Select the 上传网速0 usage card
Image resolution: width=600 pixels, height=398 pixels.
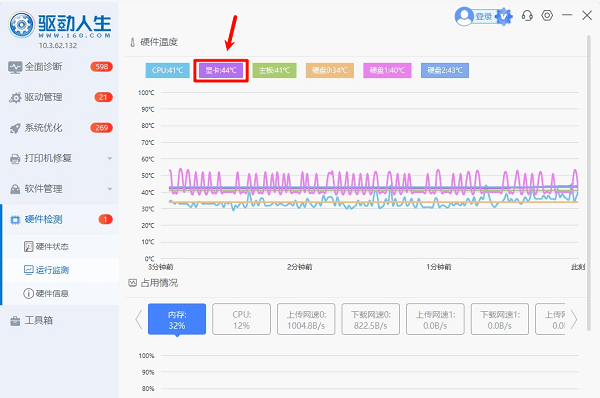(306, 319)
